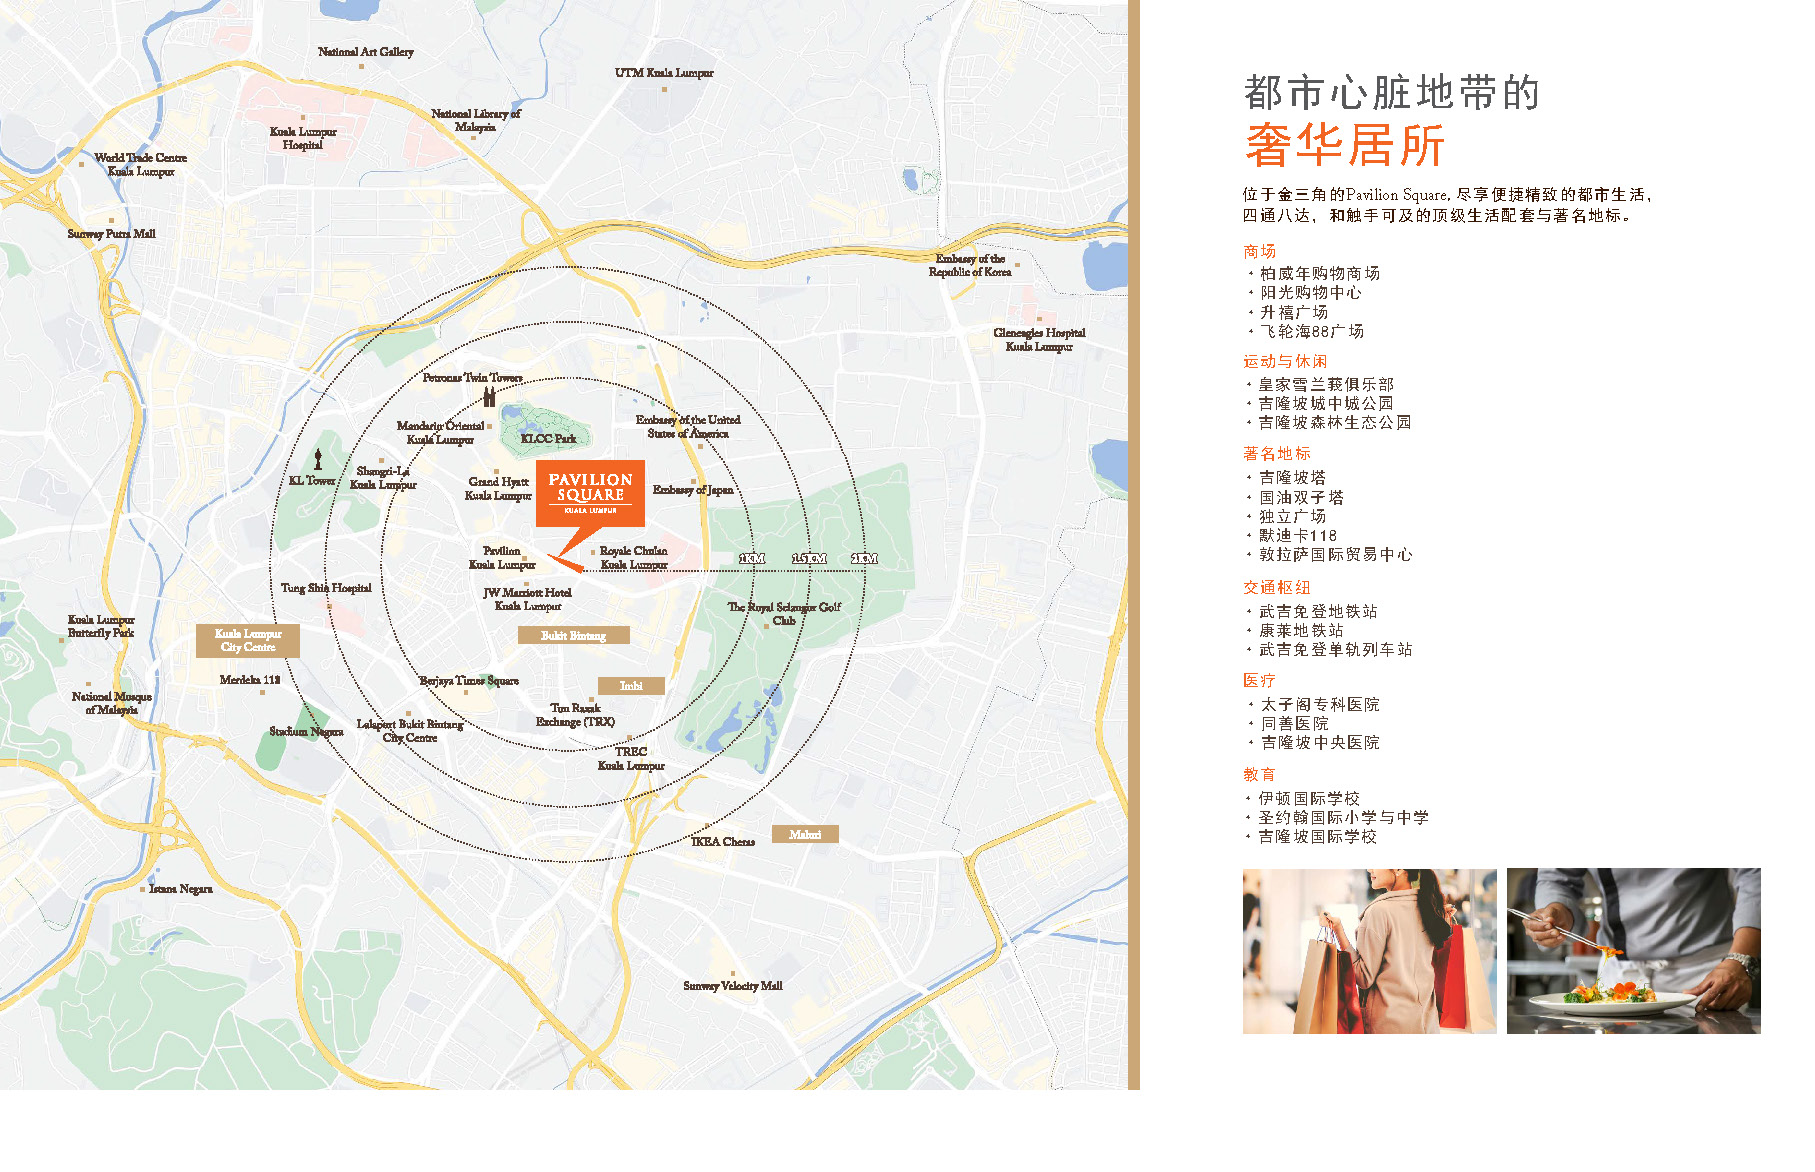Click the 2KM radius marker
The width and height of the screenshot is (1815, 1172).
[x=864, y=558]
